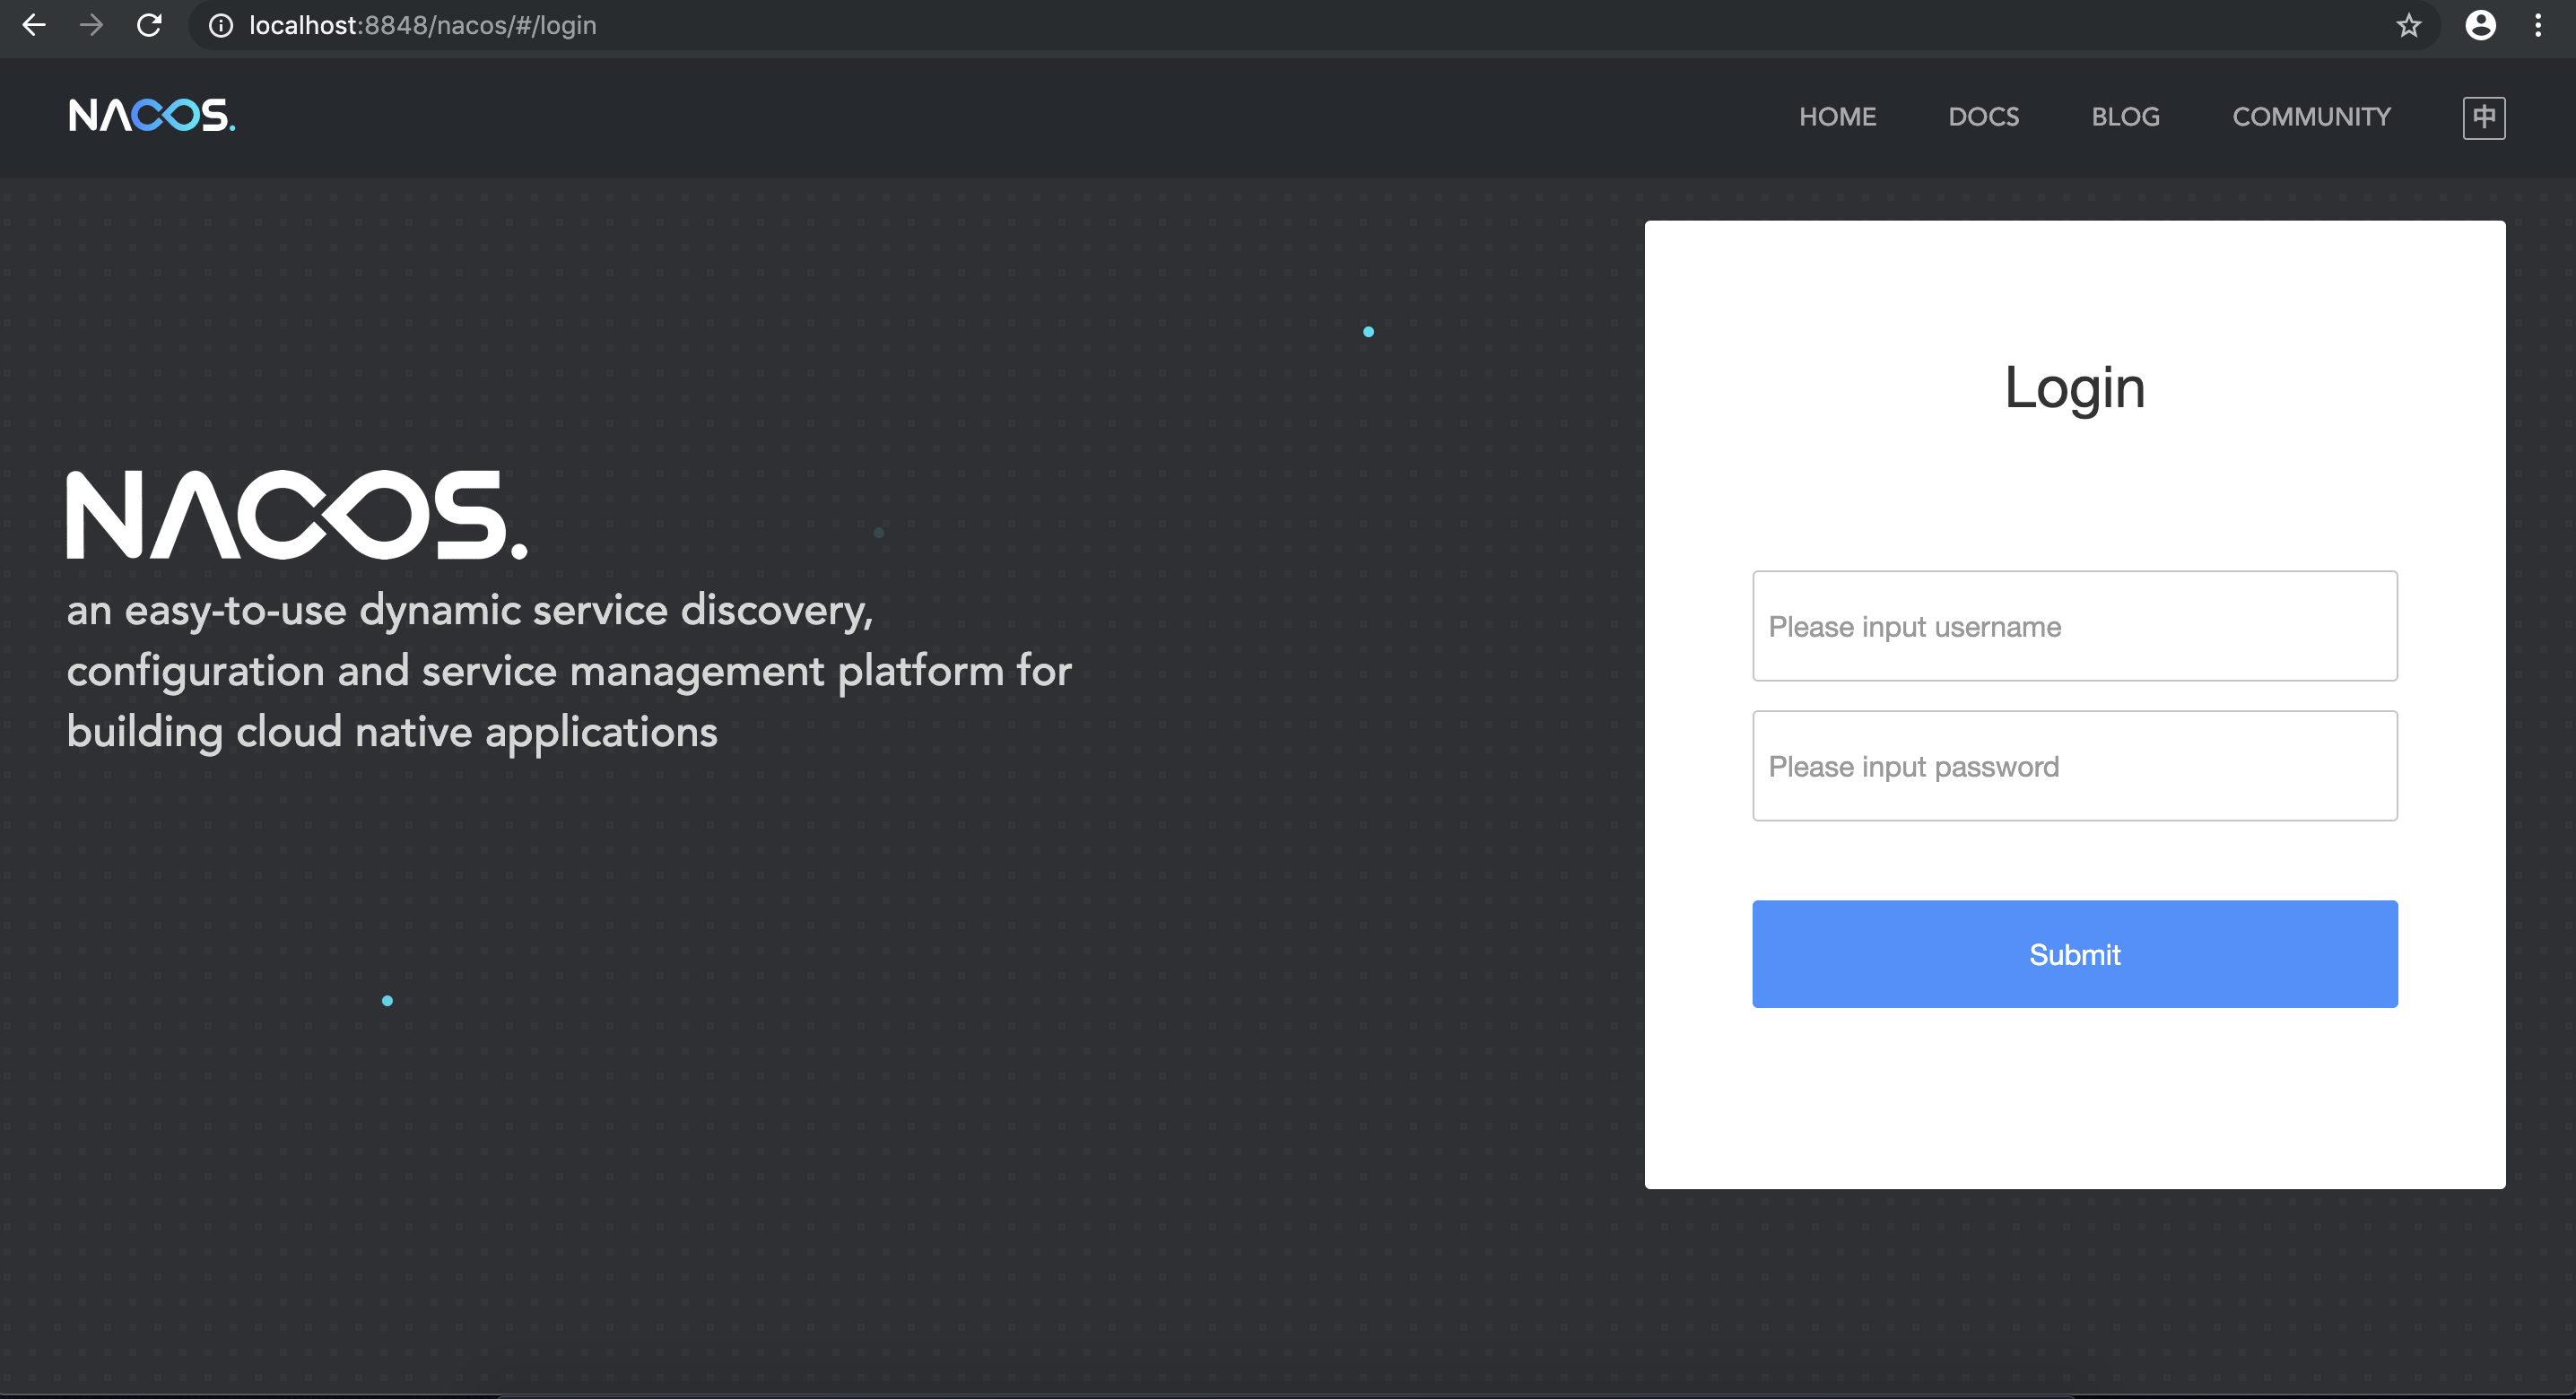
Task: Click the browser forward arrow
Action: pos(91,25)
